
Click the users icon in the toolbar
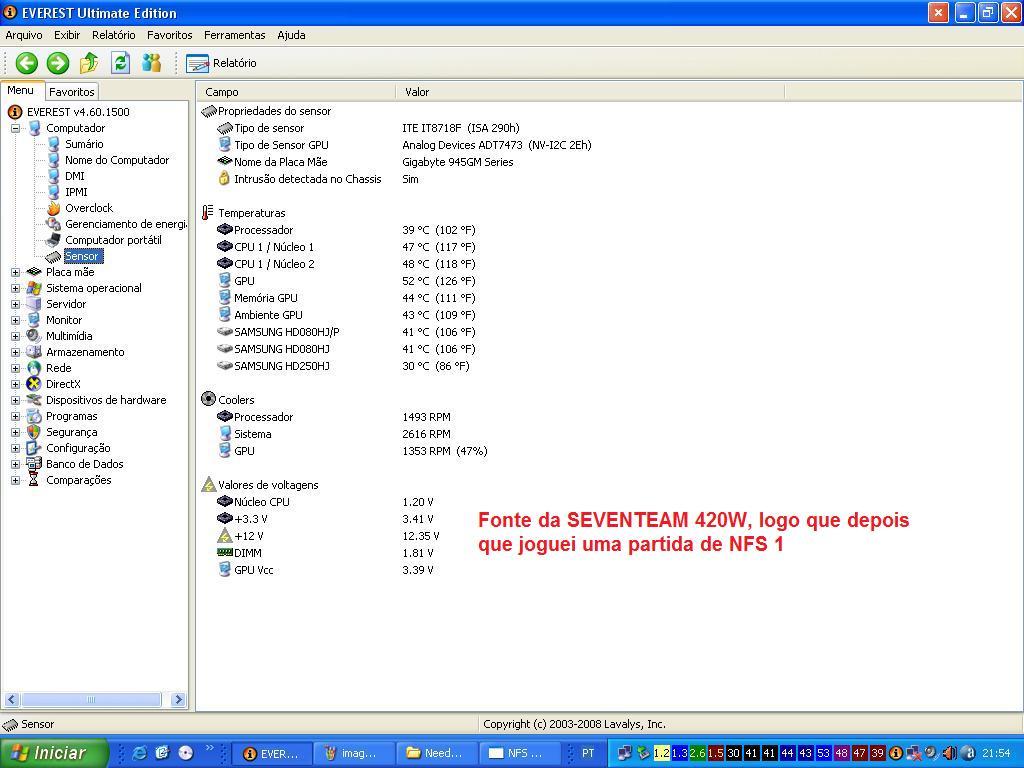click(x=151, y=63)
